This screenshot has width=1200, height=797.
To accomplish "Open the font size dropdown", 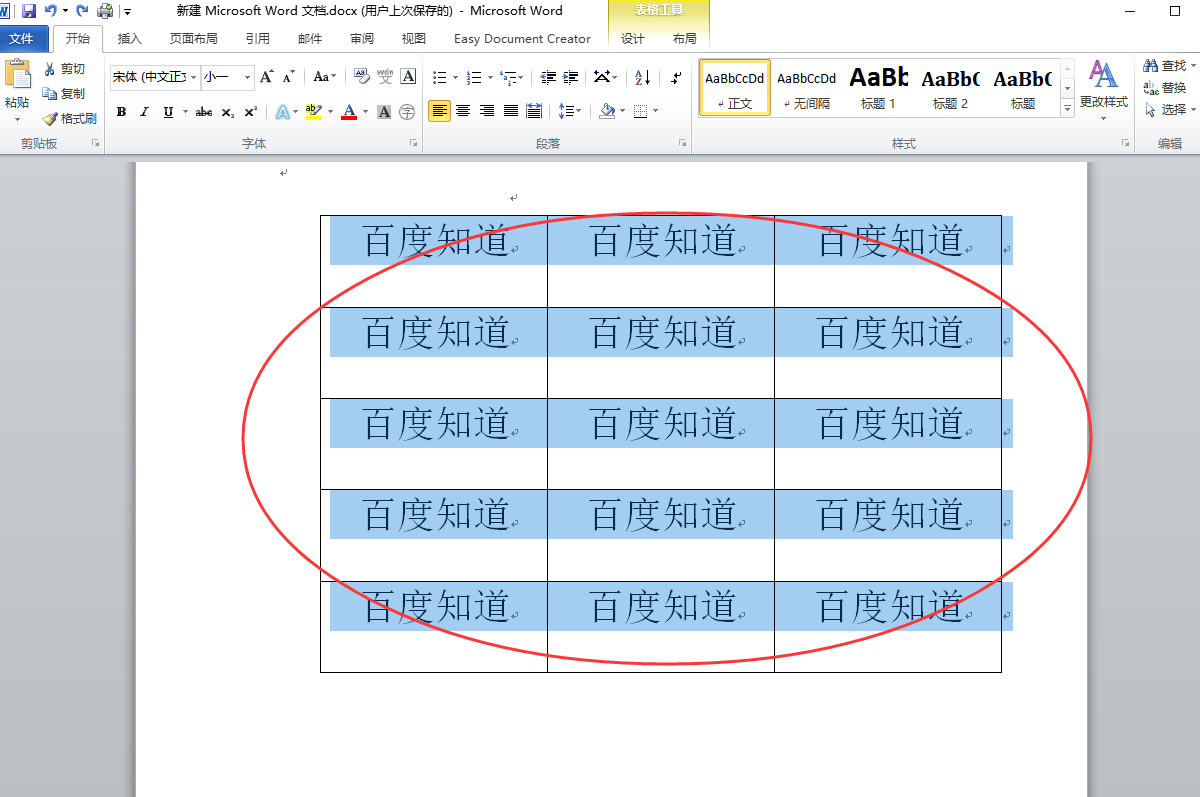I will (245, 77).
